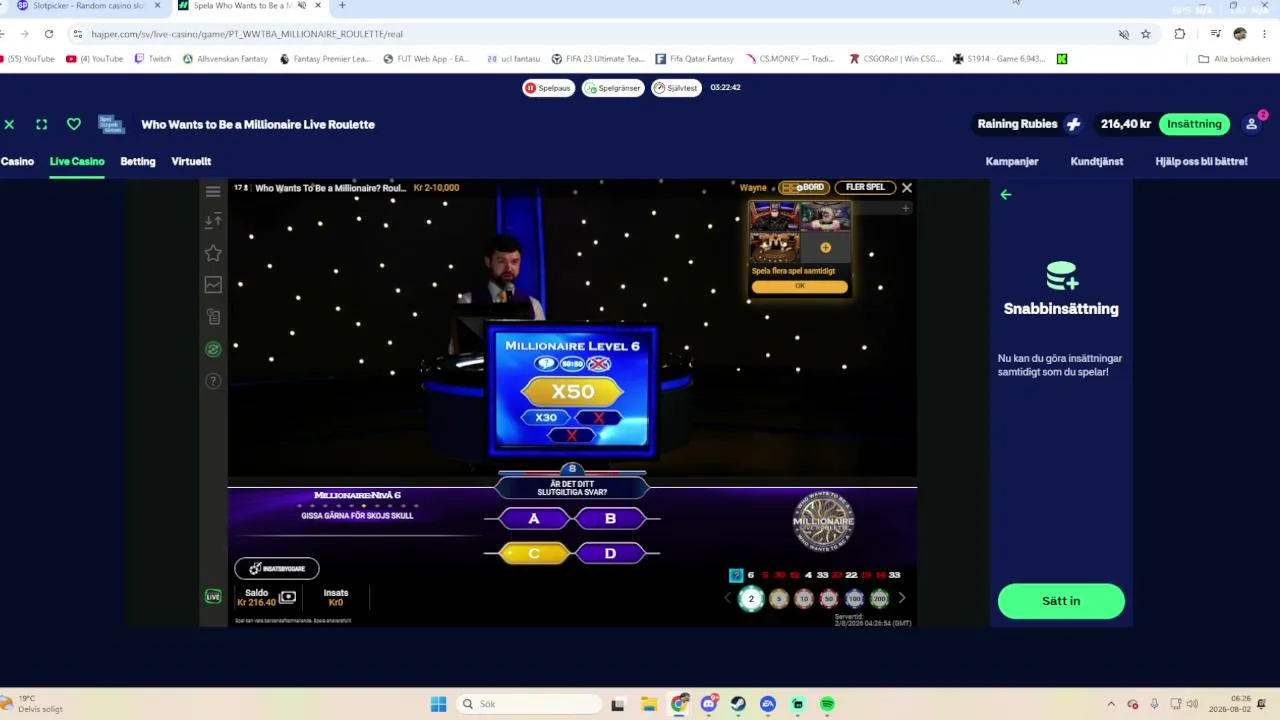The width and height of the screenshot is (1280, 720).
Task: Open Discord from the taskbar
Action: point(709,704)
